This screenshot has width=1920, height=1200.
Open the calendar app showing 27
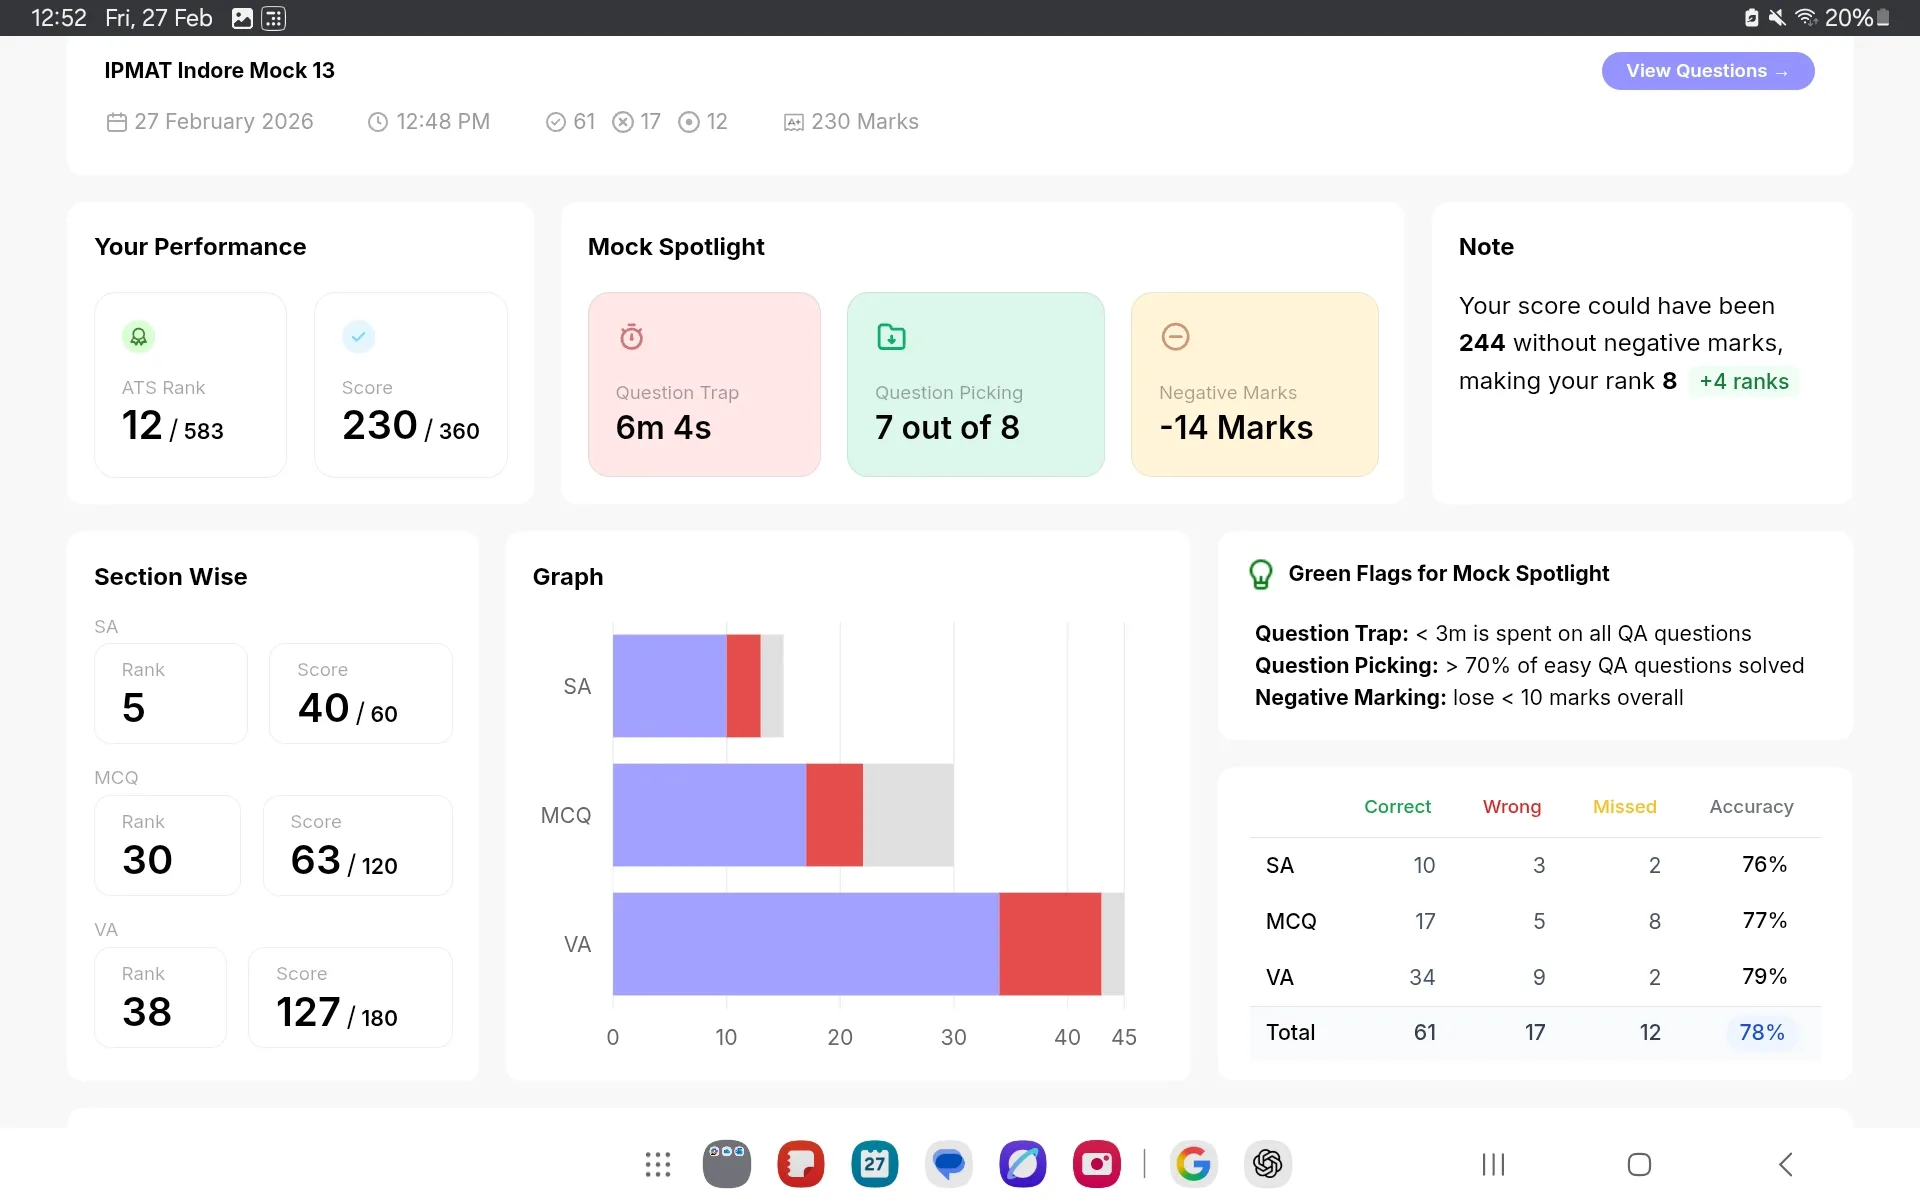875,1164
